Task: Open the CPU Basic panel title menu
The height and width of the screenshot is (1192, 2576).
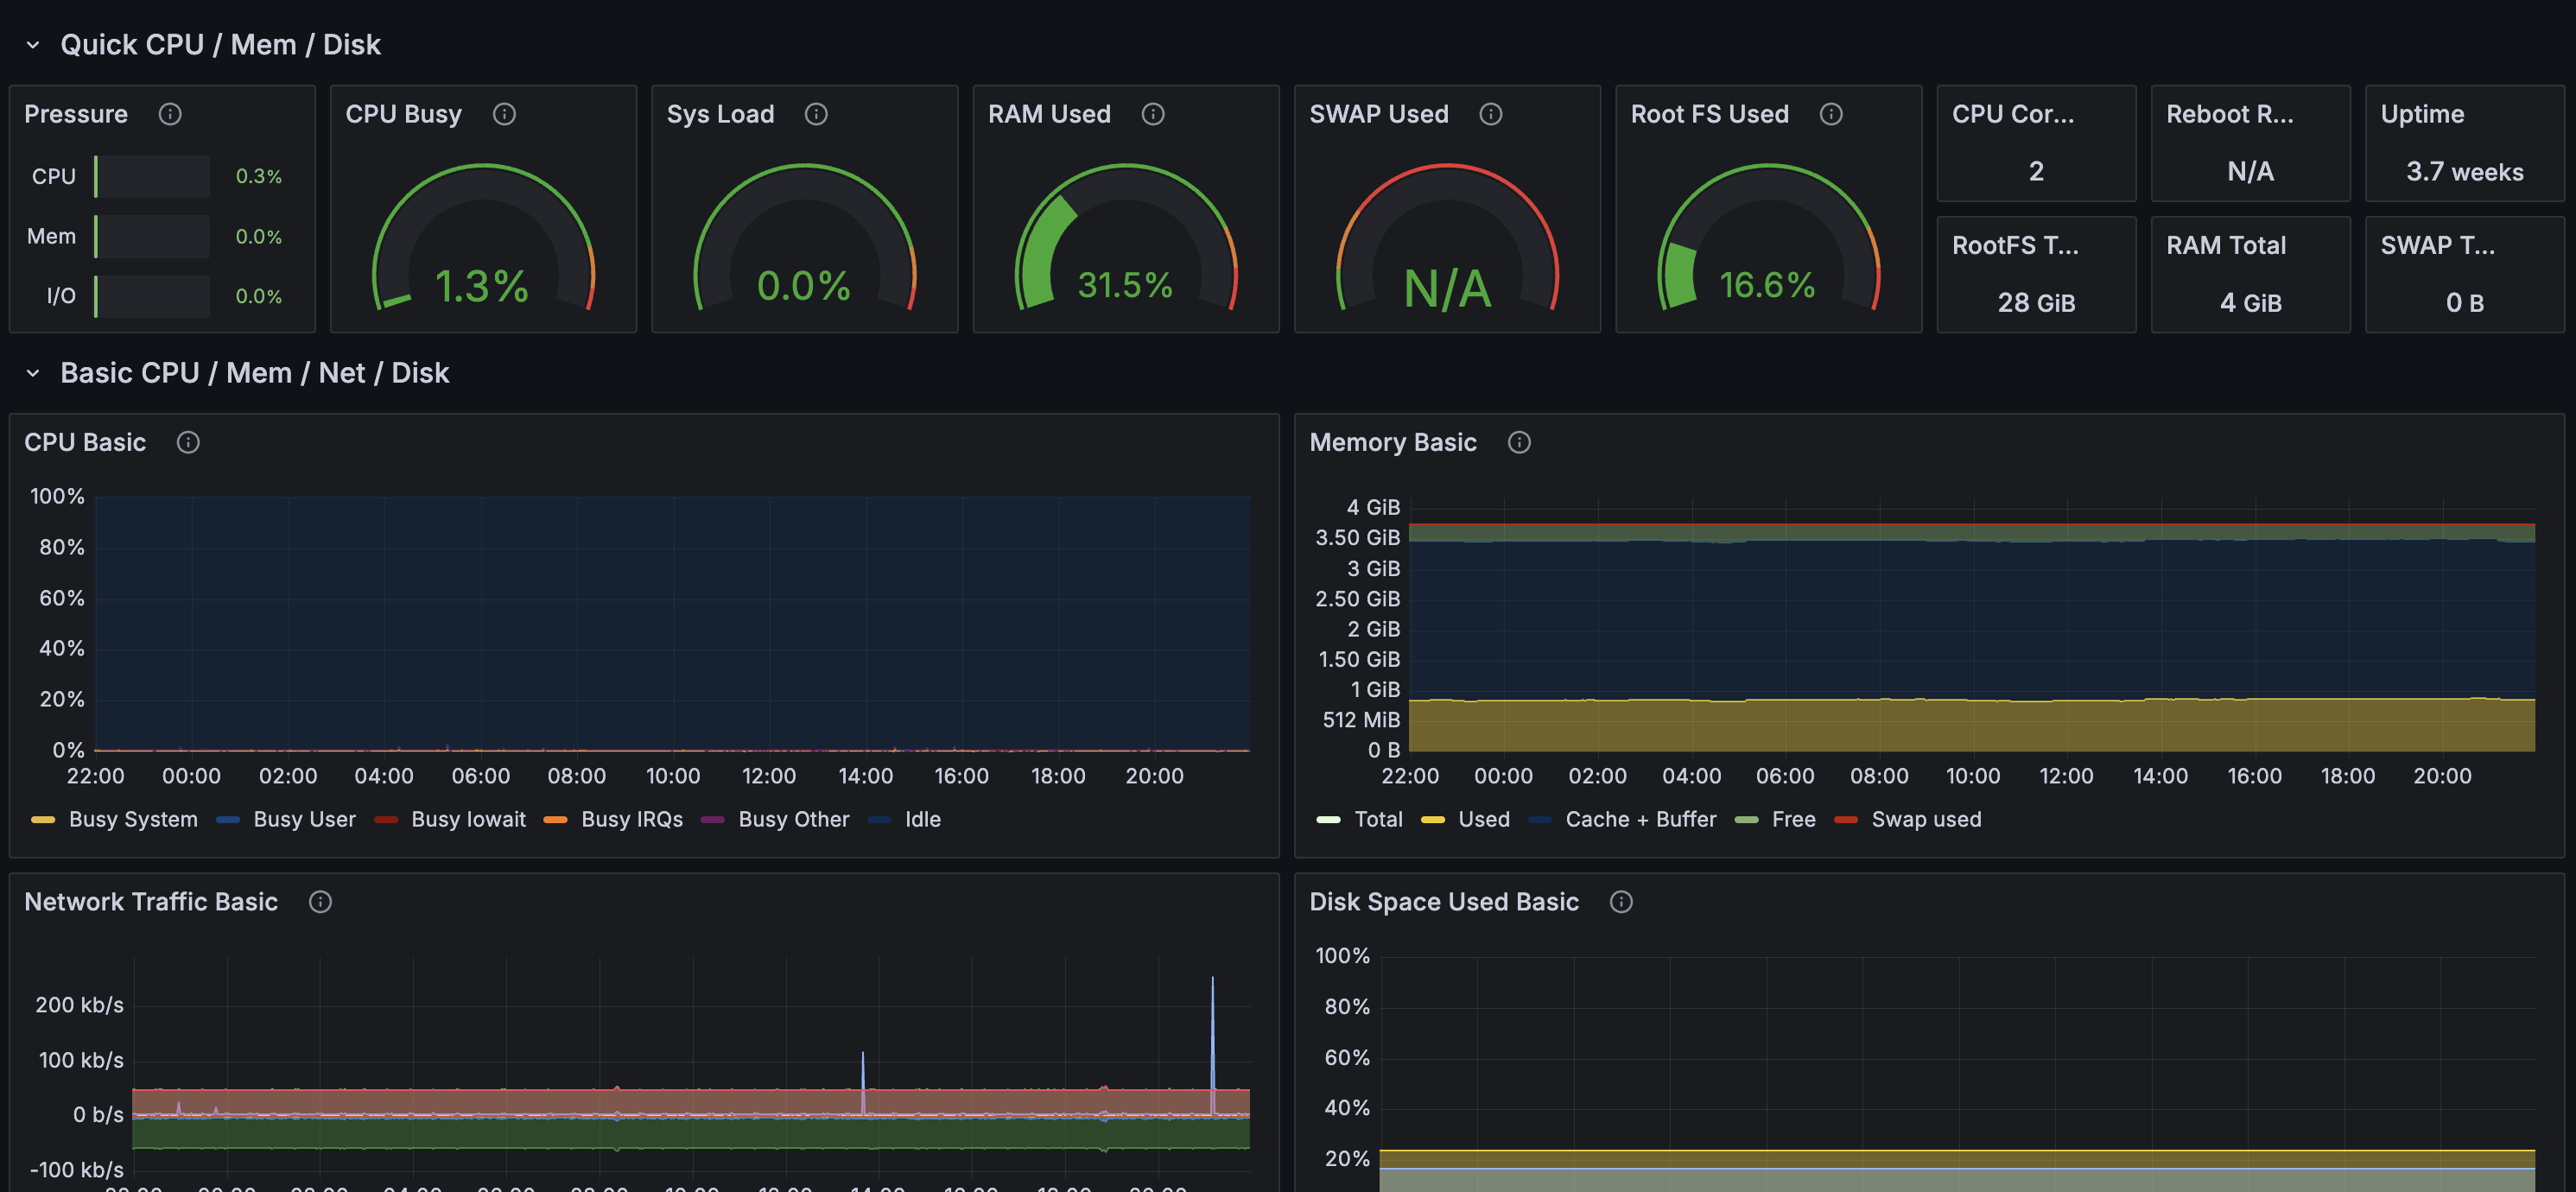Action: (x=85, y=442)
